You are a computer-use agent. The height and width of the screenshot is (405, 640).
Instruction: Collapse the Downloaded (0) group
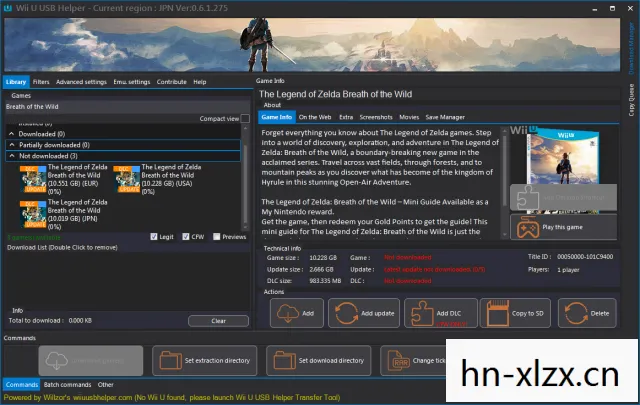[x=12, y=134]
